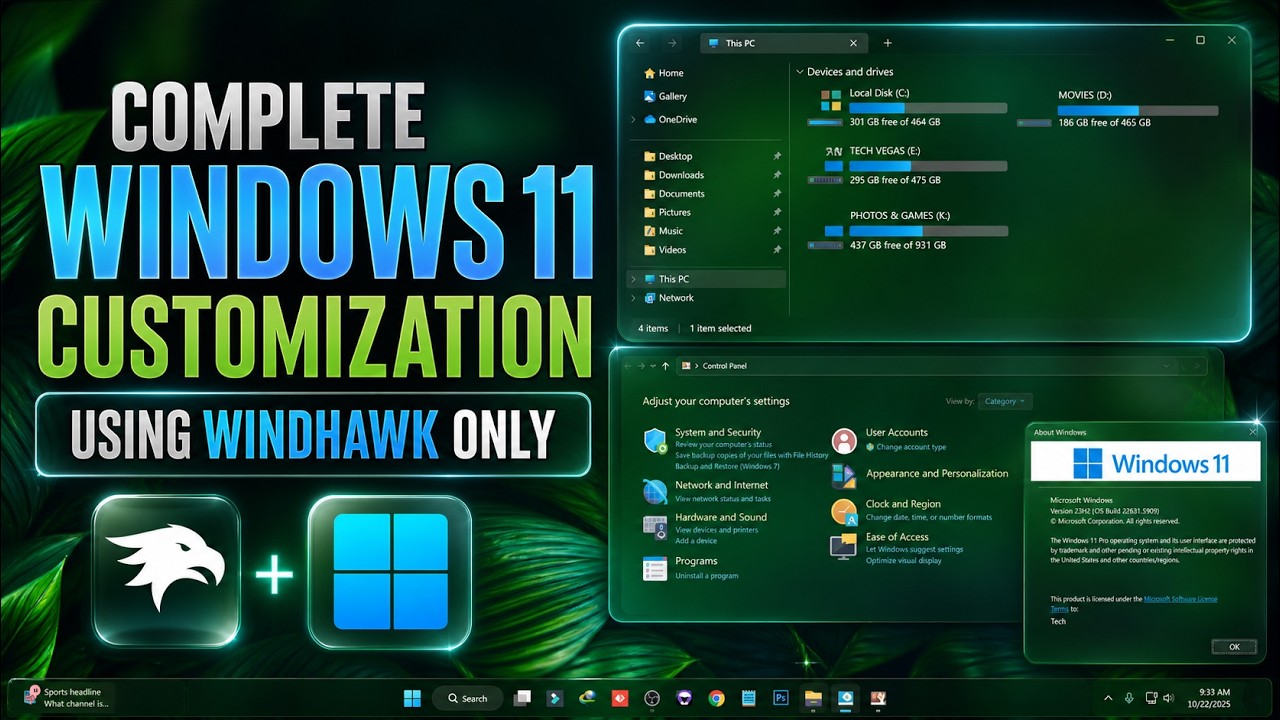This screenshot has width=1280, height=720.
Task: Go back in the Control Panel window
Action: coord(629,366)
